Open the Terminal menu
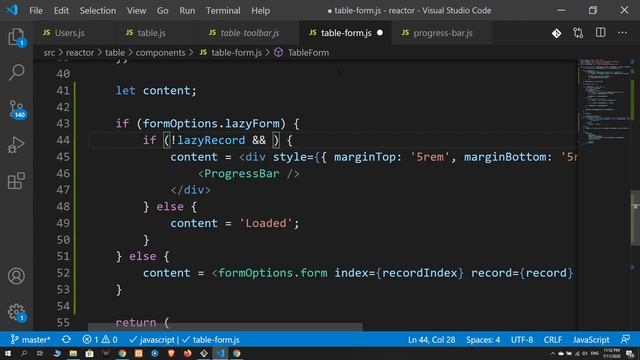The image size is (640, 360). (223, 11)
